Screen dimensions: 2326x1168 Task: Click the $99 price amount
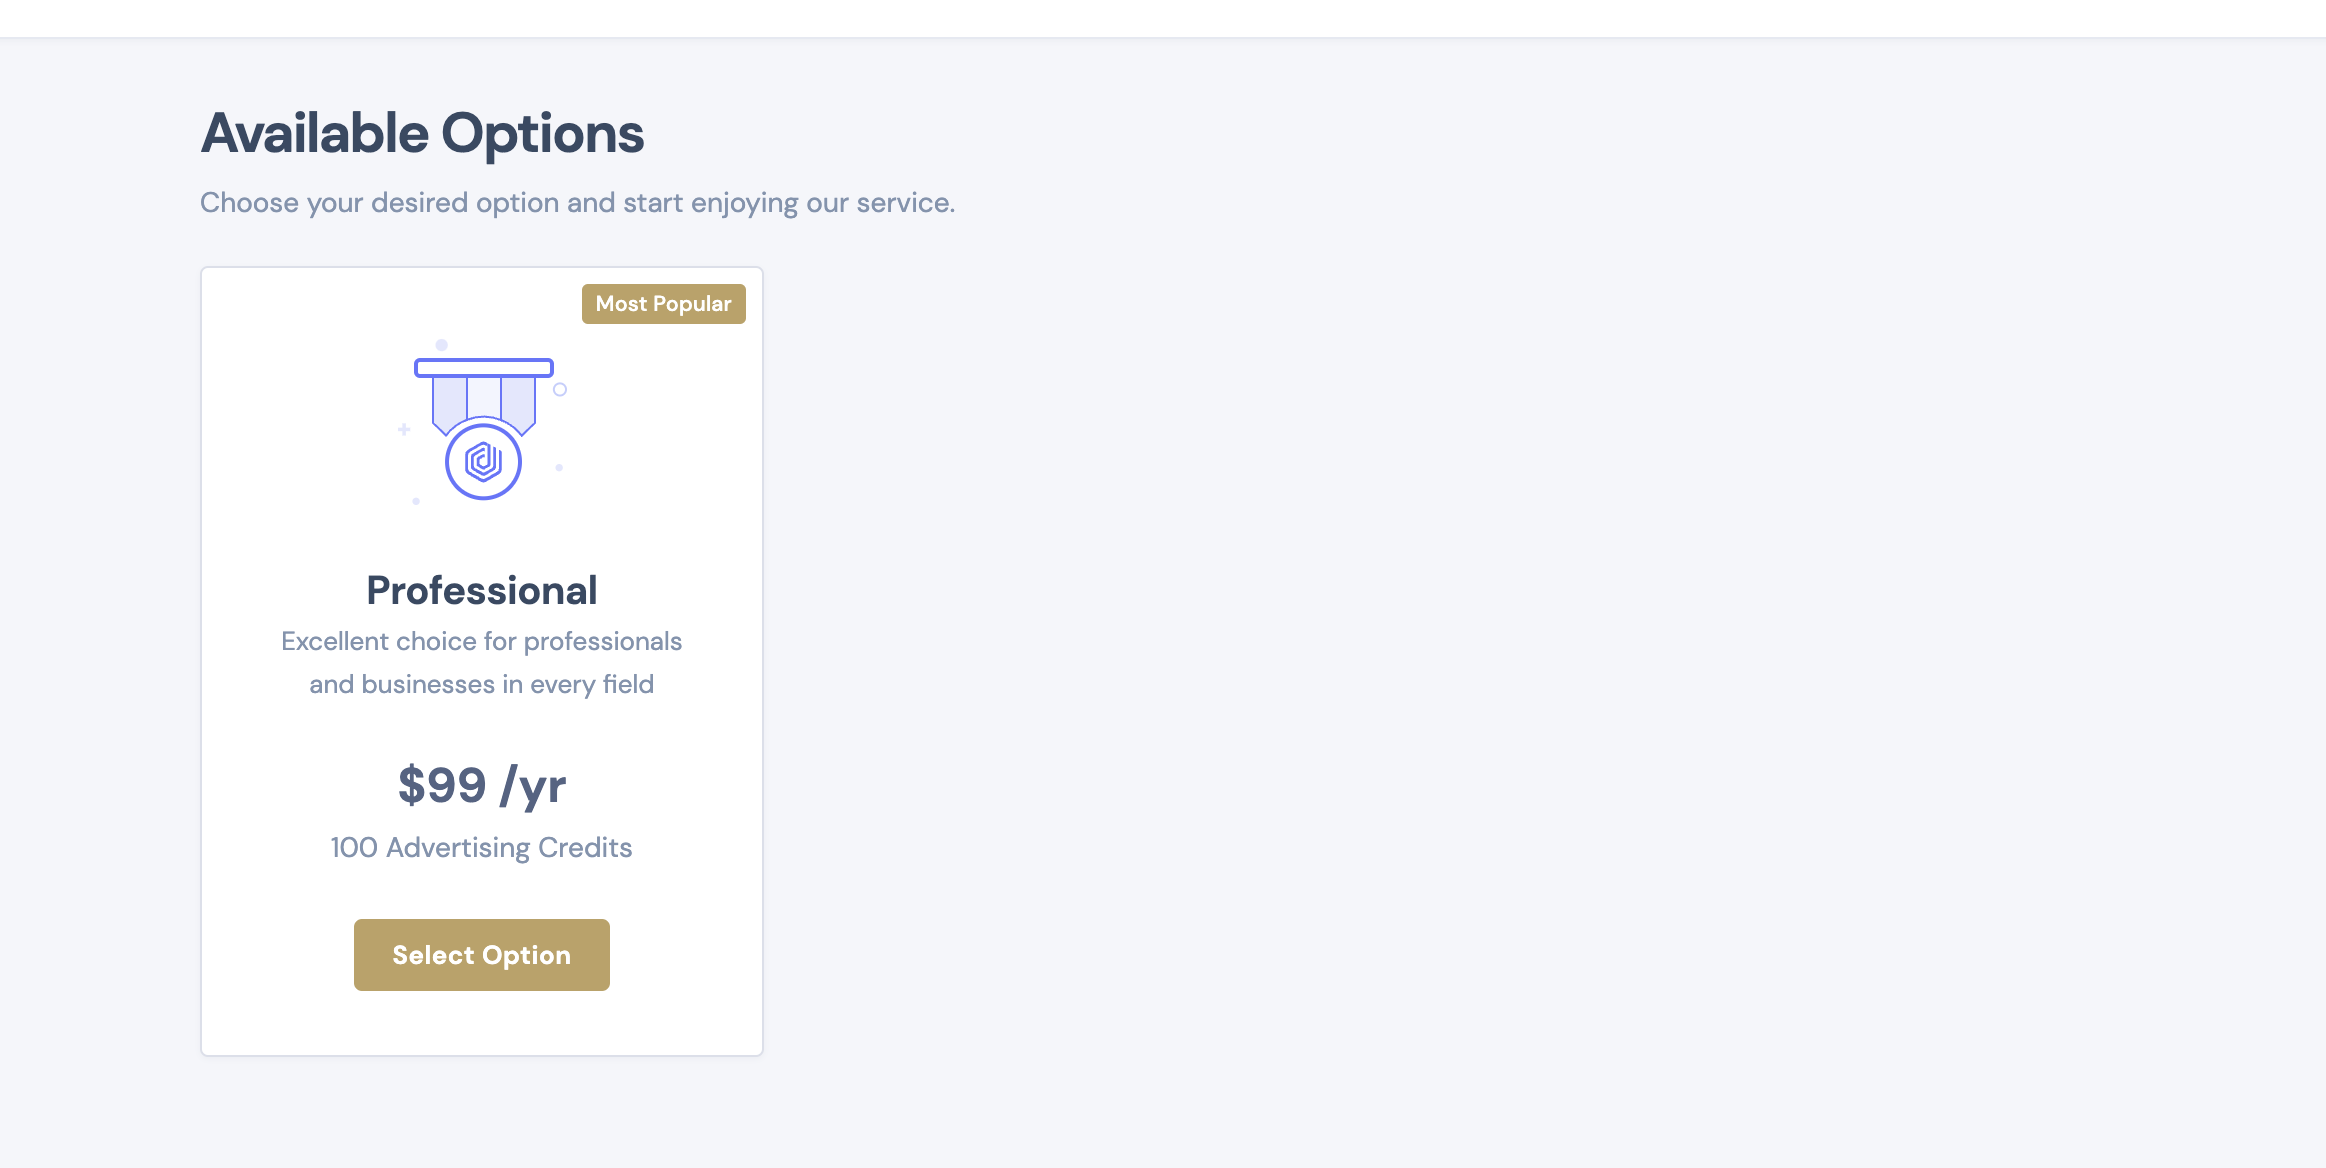pyautogui.click(x=442, y=784)
